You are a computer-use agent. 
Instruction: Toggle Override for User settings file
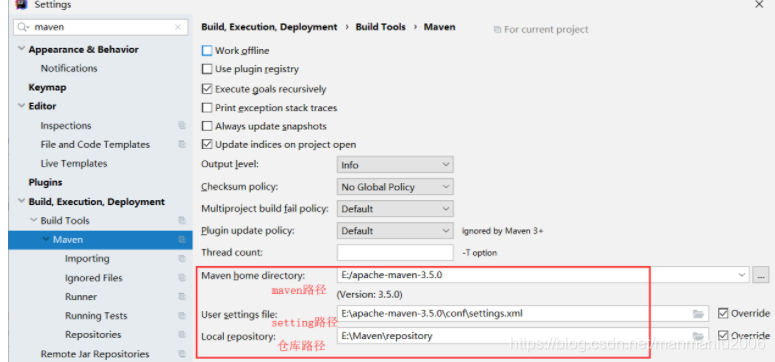click(723, 313)
